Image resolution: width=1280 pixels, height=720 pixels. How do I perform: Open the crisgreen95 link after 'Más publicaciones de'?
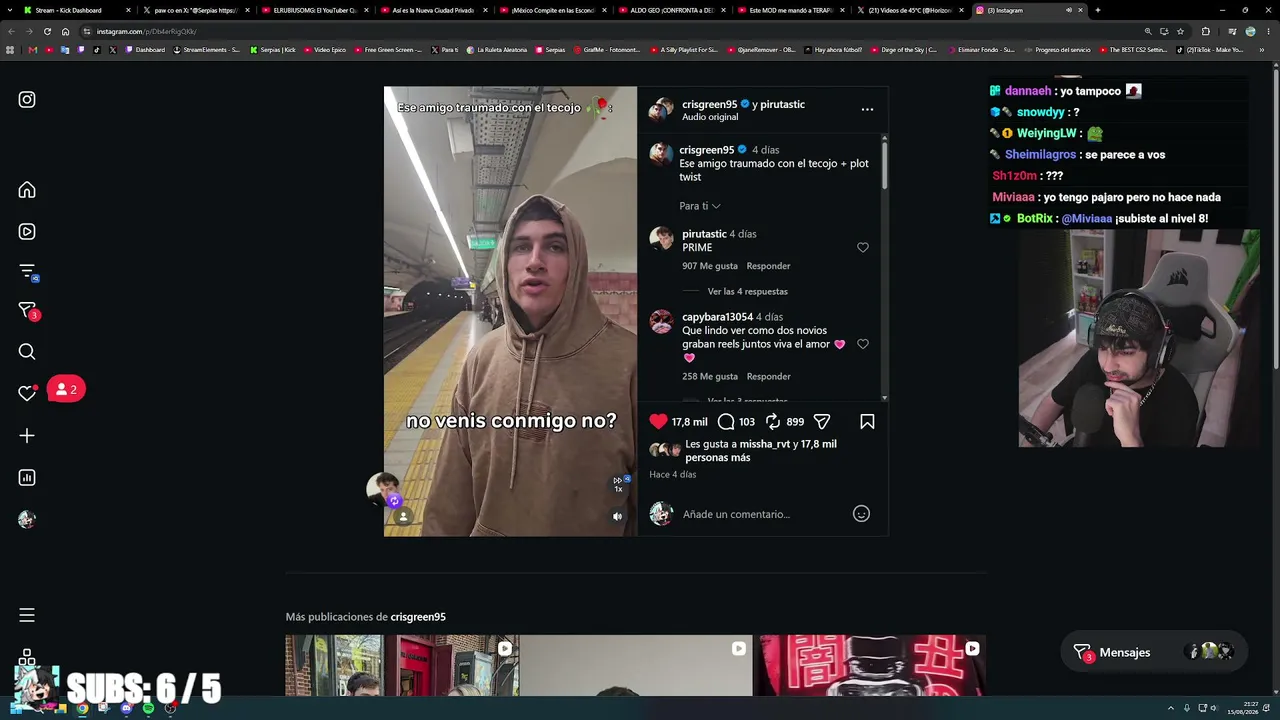coord(418,617)
